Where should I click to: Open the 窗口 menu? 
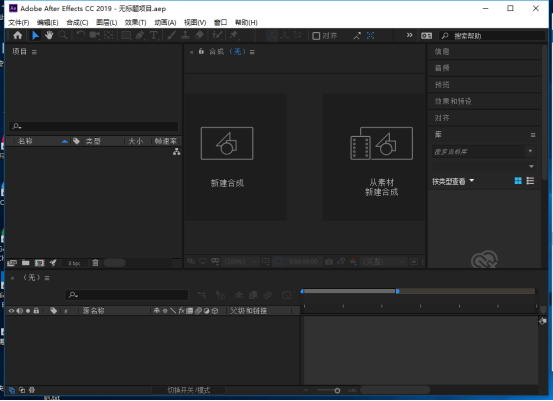click(x=220, y=23)
